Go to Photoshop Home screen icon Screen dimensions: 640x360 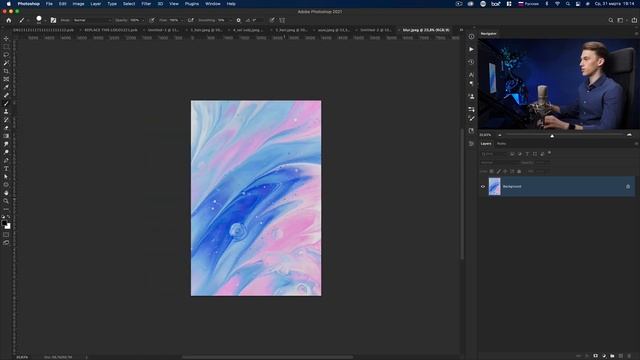pos(9,20)
